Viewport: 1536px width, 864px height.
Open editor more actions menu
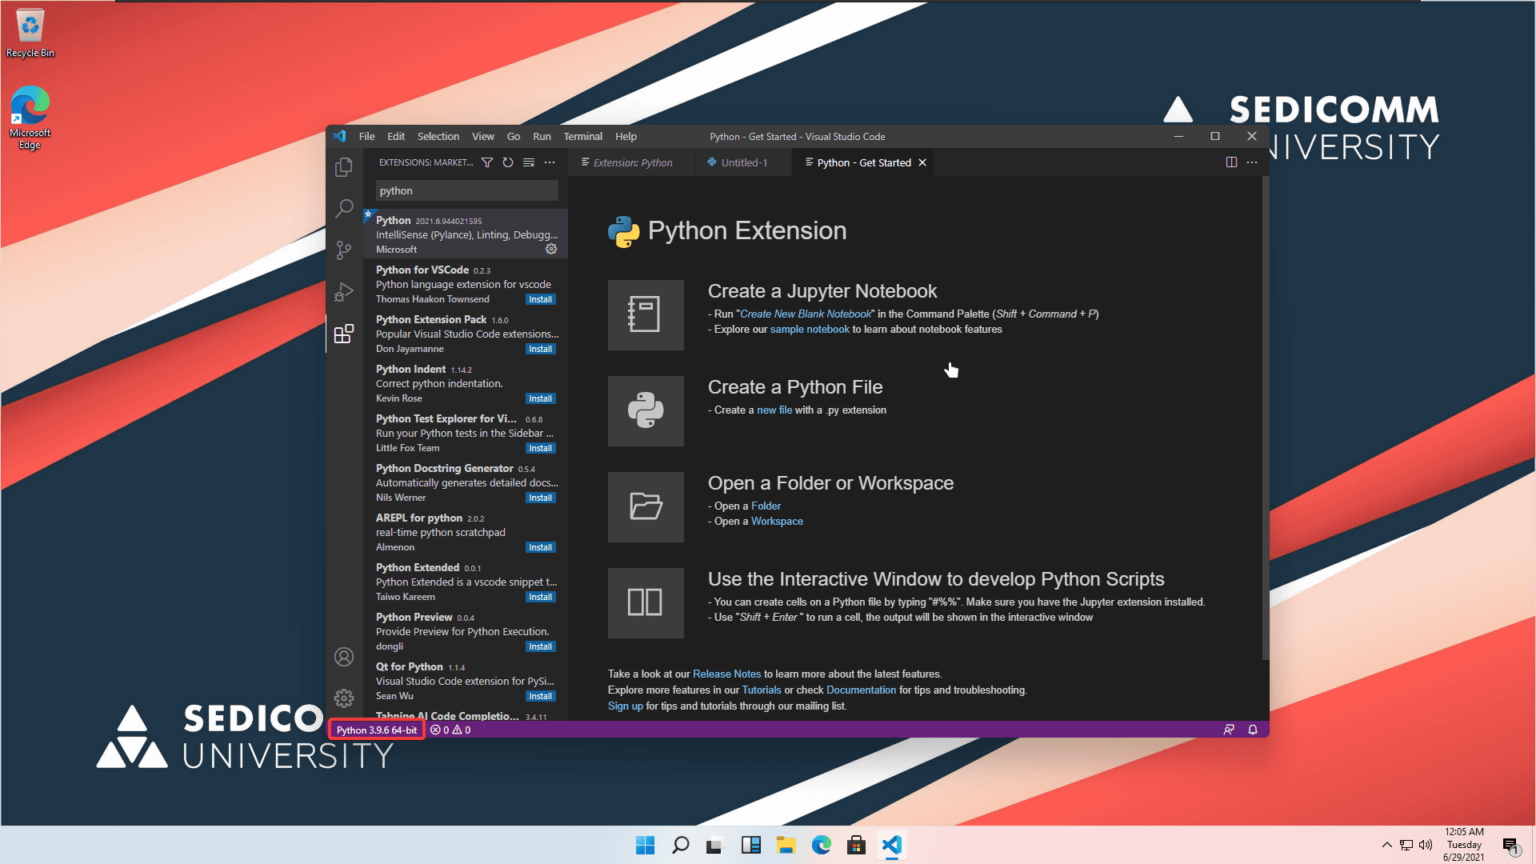coord(1252,162)
